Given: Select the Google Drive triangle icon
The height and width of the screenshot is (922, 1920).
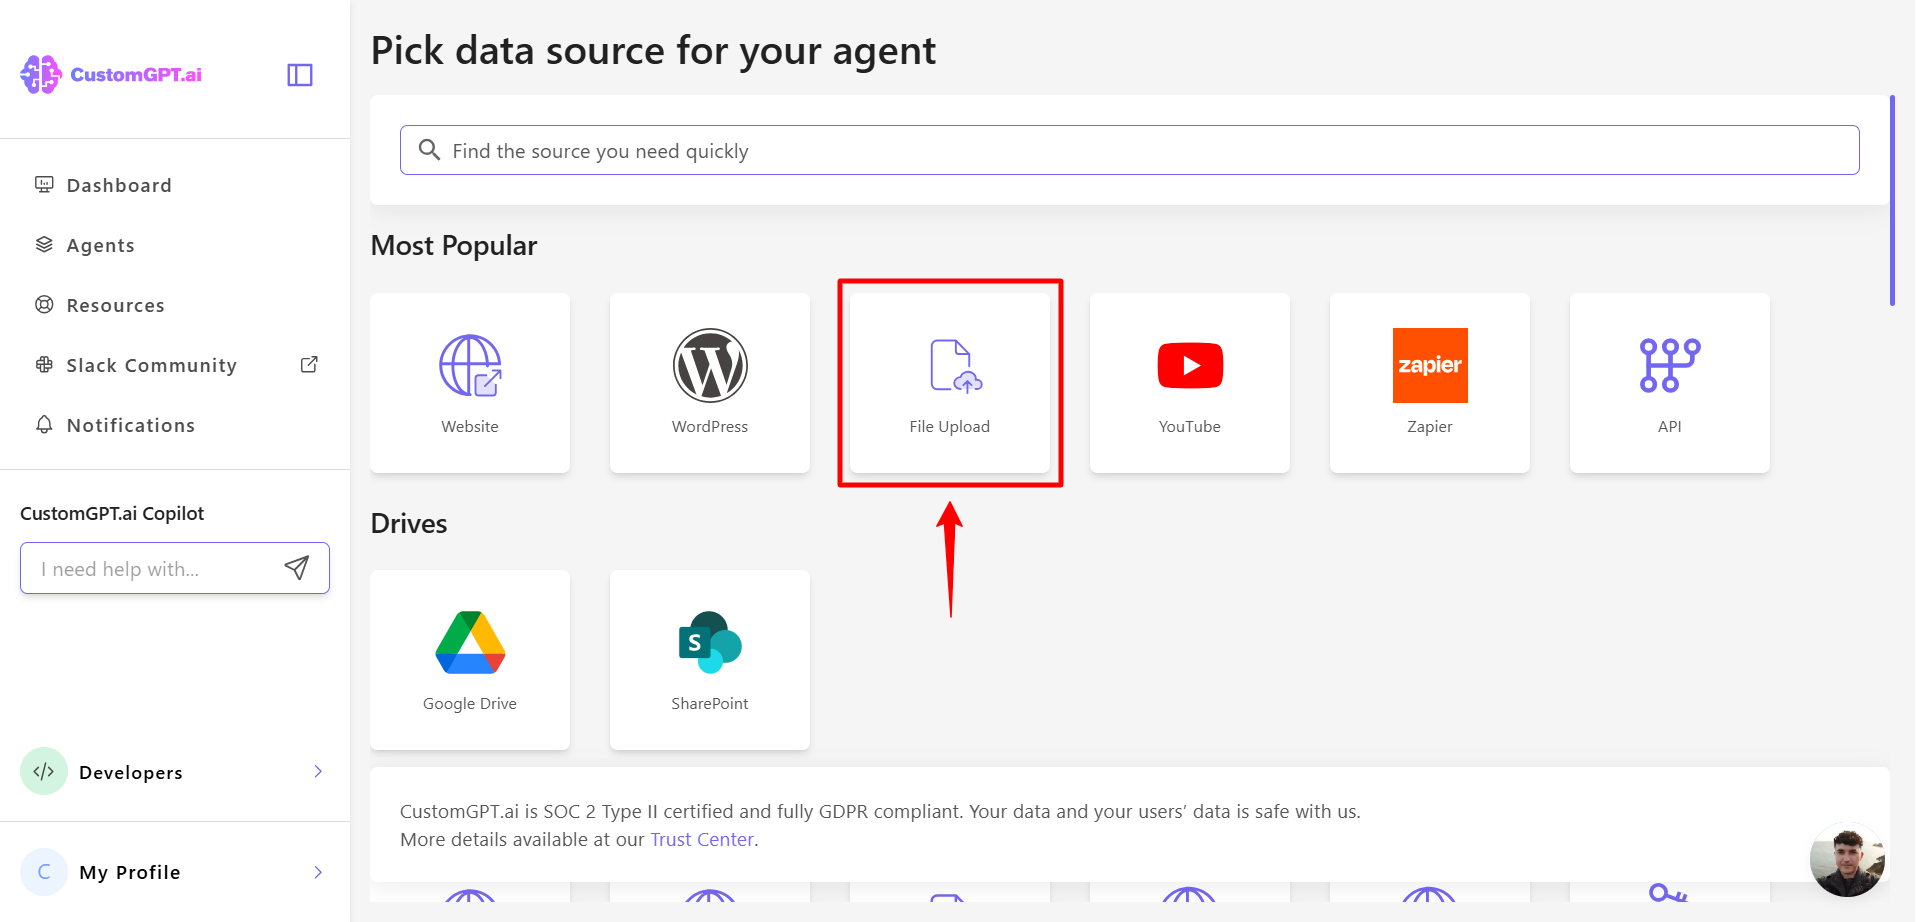Looking at the screenshot, I should (x=470, y=642).
